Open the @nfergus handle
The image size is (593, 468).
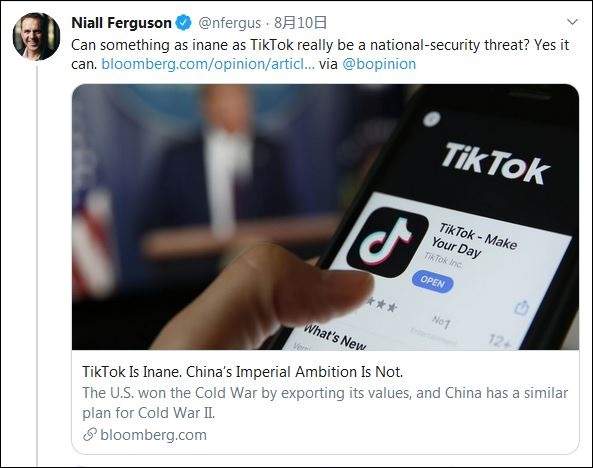click(230, 23)
